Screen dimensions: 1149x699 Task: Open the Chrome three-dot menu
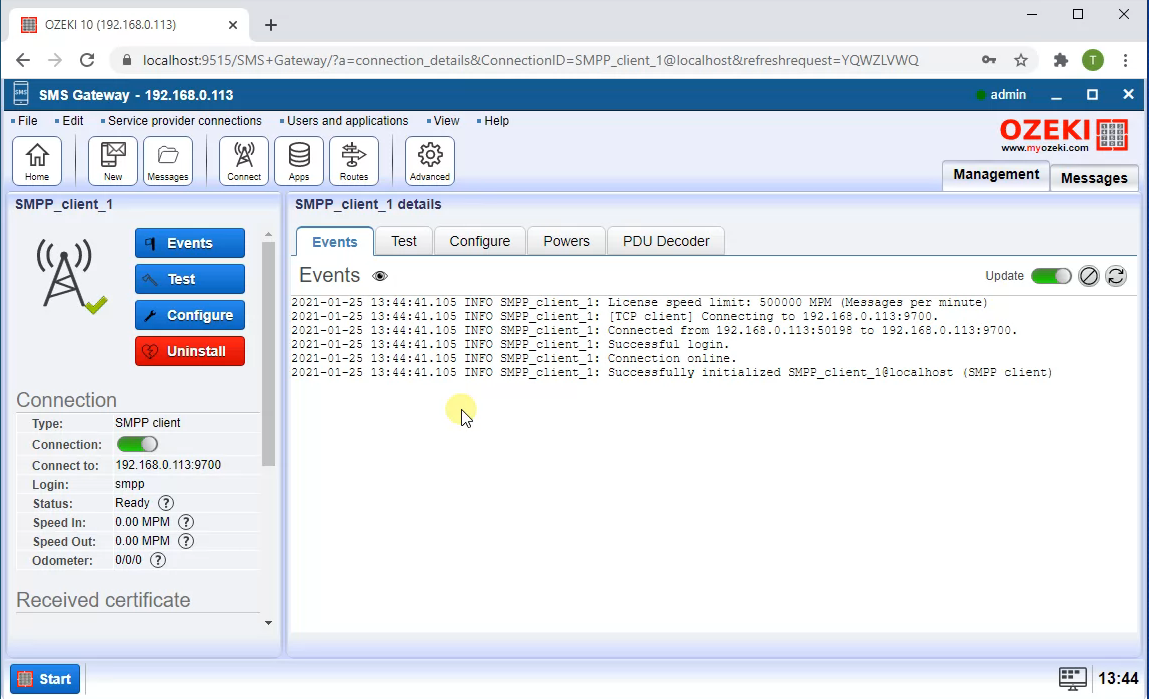coord(1126,60)
